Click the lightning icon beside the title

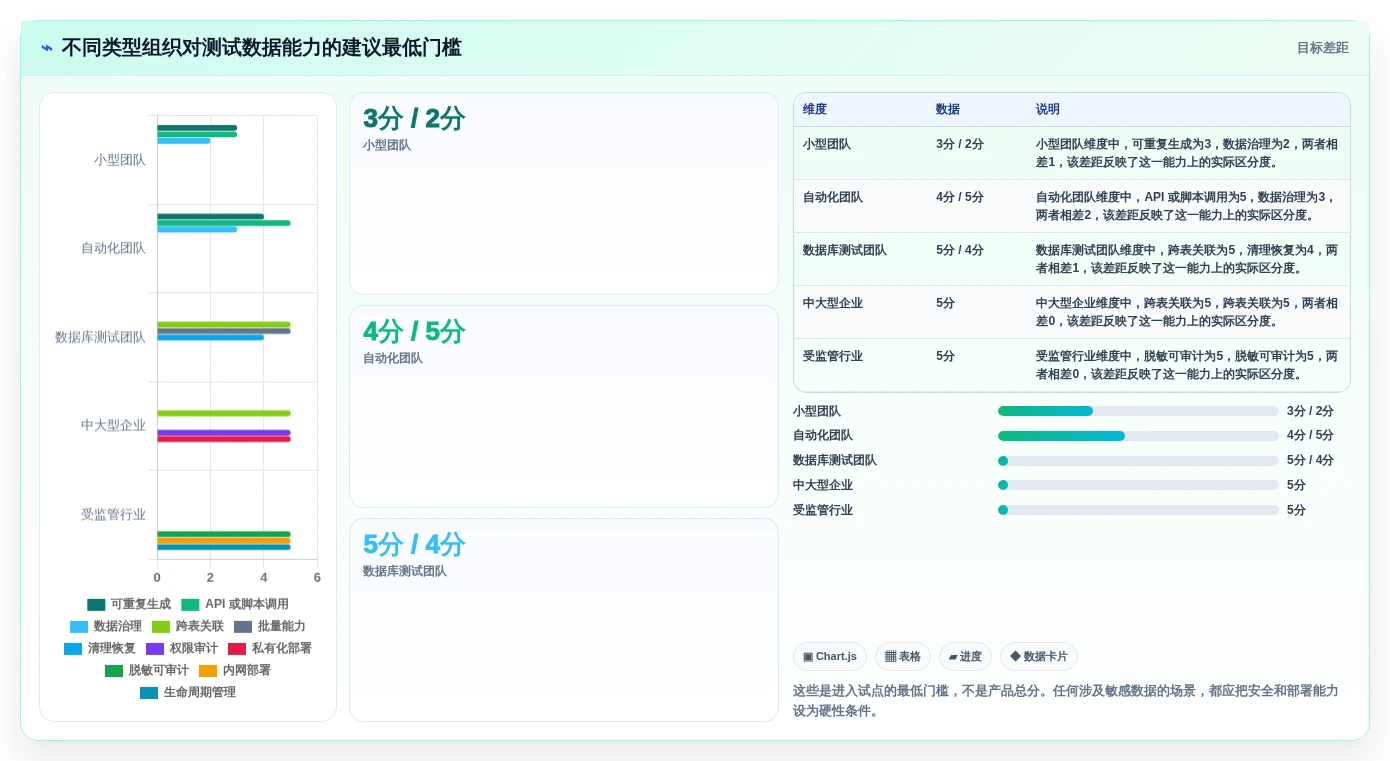point(47,48)
